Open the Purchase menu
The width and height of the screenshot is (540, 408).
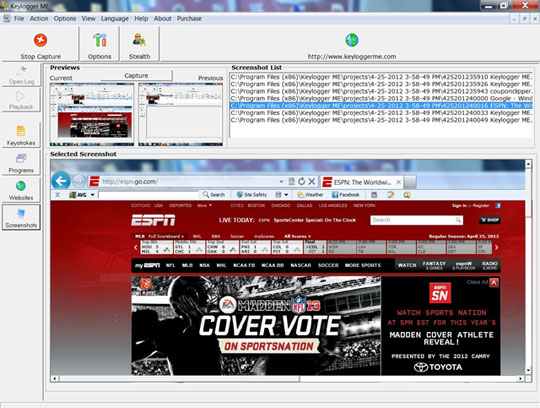(189, 19)
